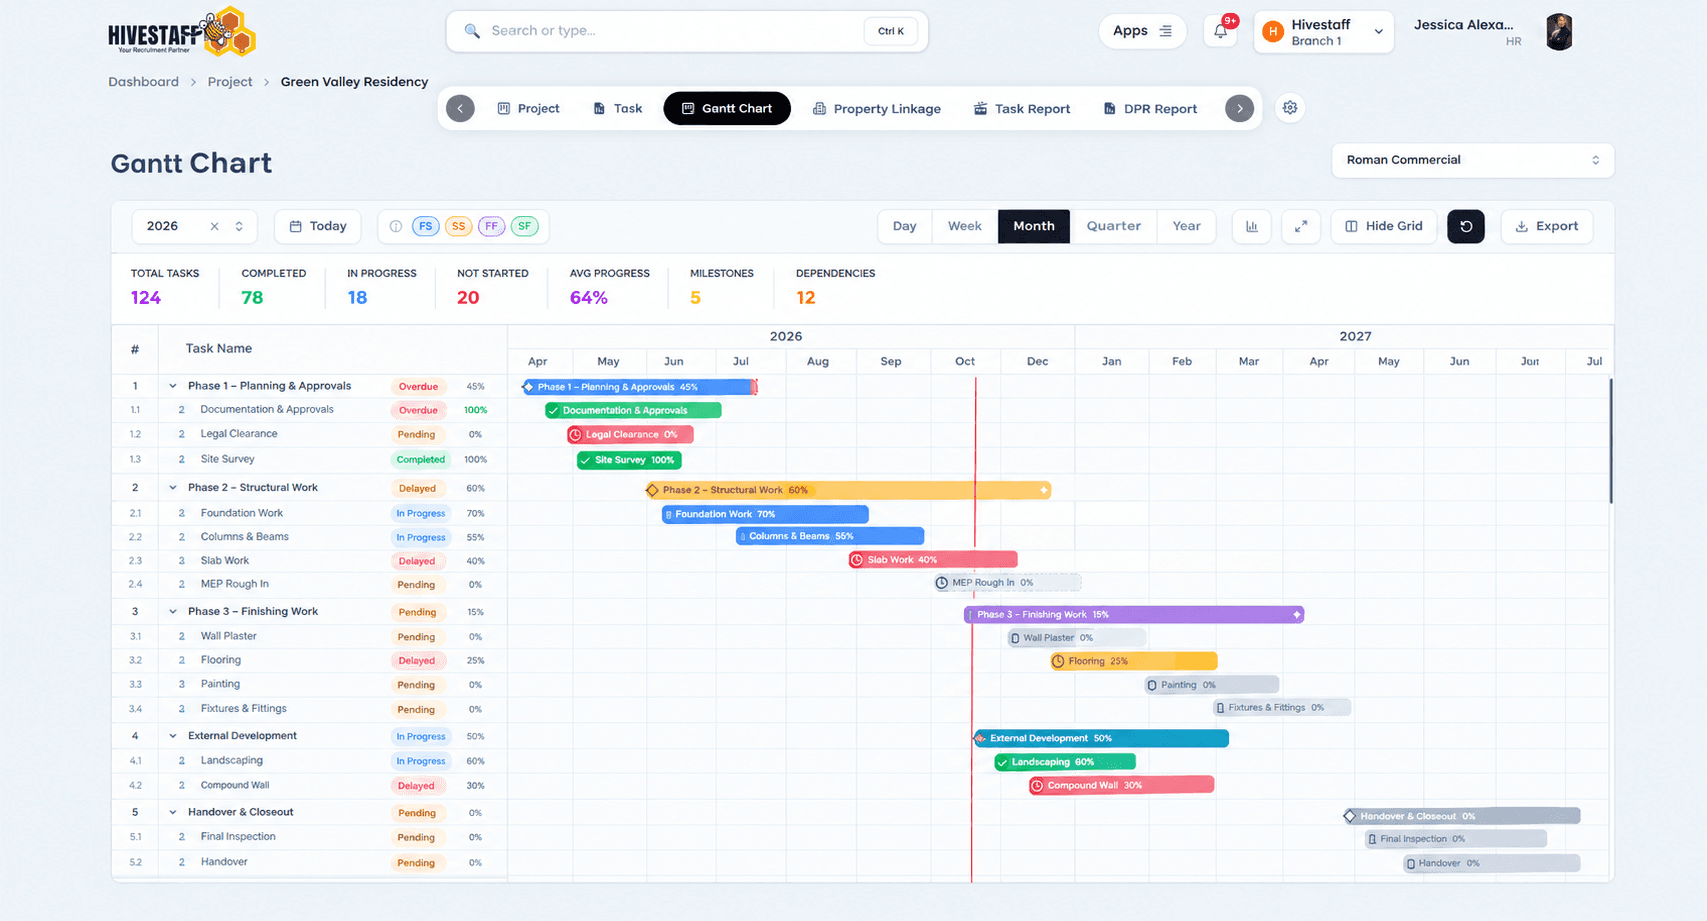Click the Total Tasks 124 stat
Viewport: 1707px width, 921px height.
click(x=164, y=287)
